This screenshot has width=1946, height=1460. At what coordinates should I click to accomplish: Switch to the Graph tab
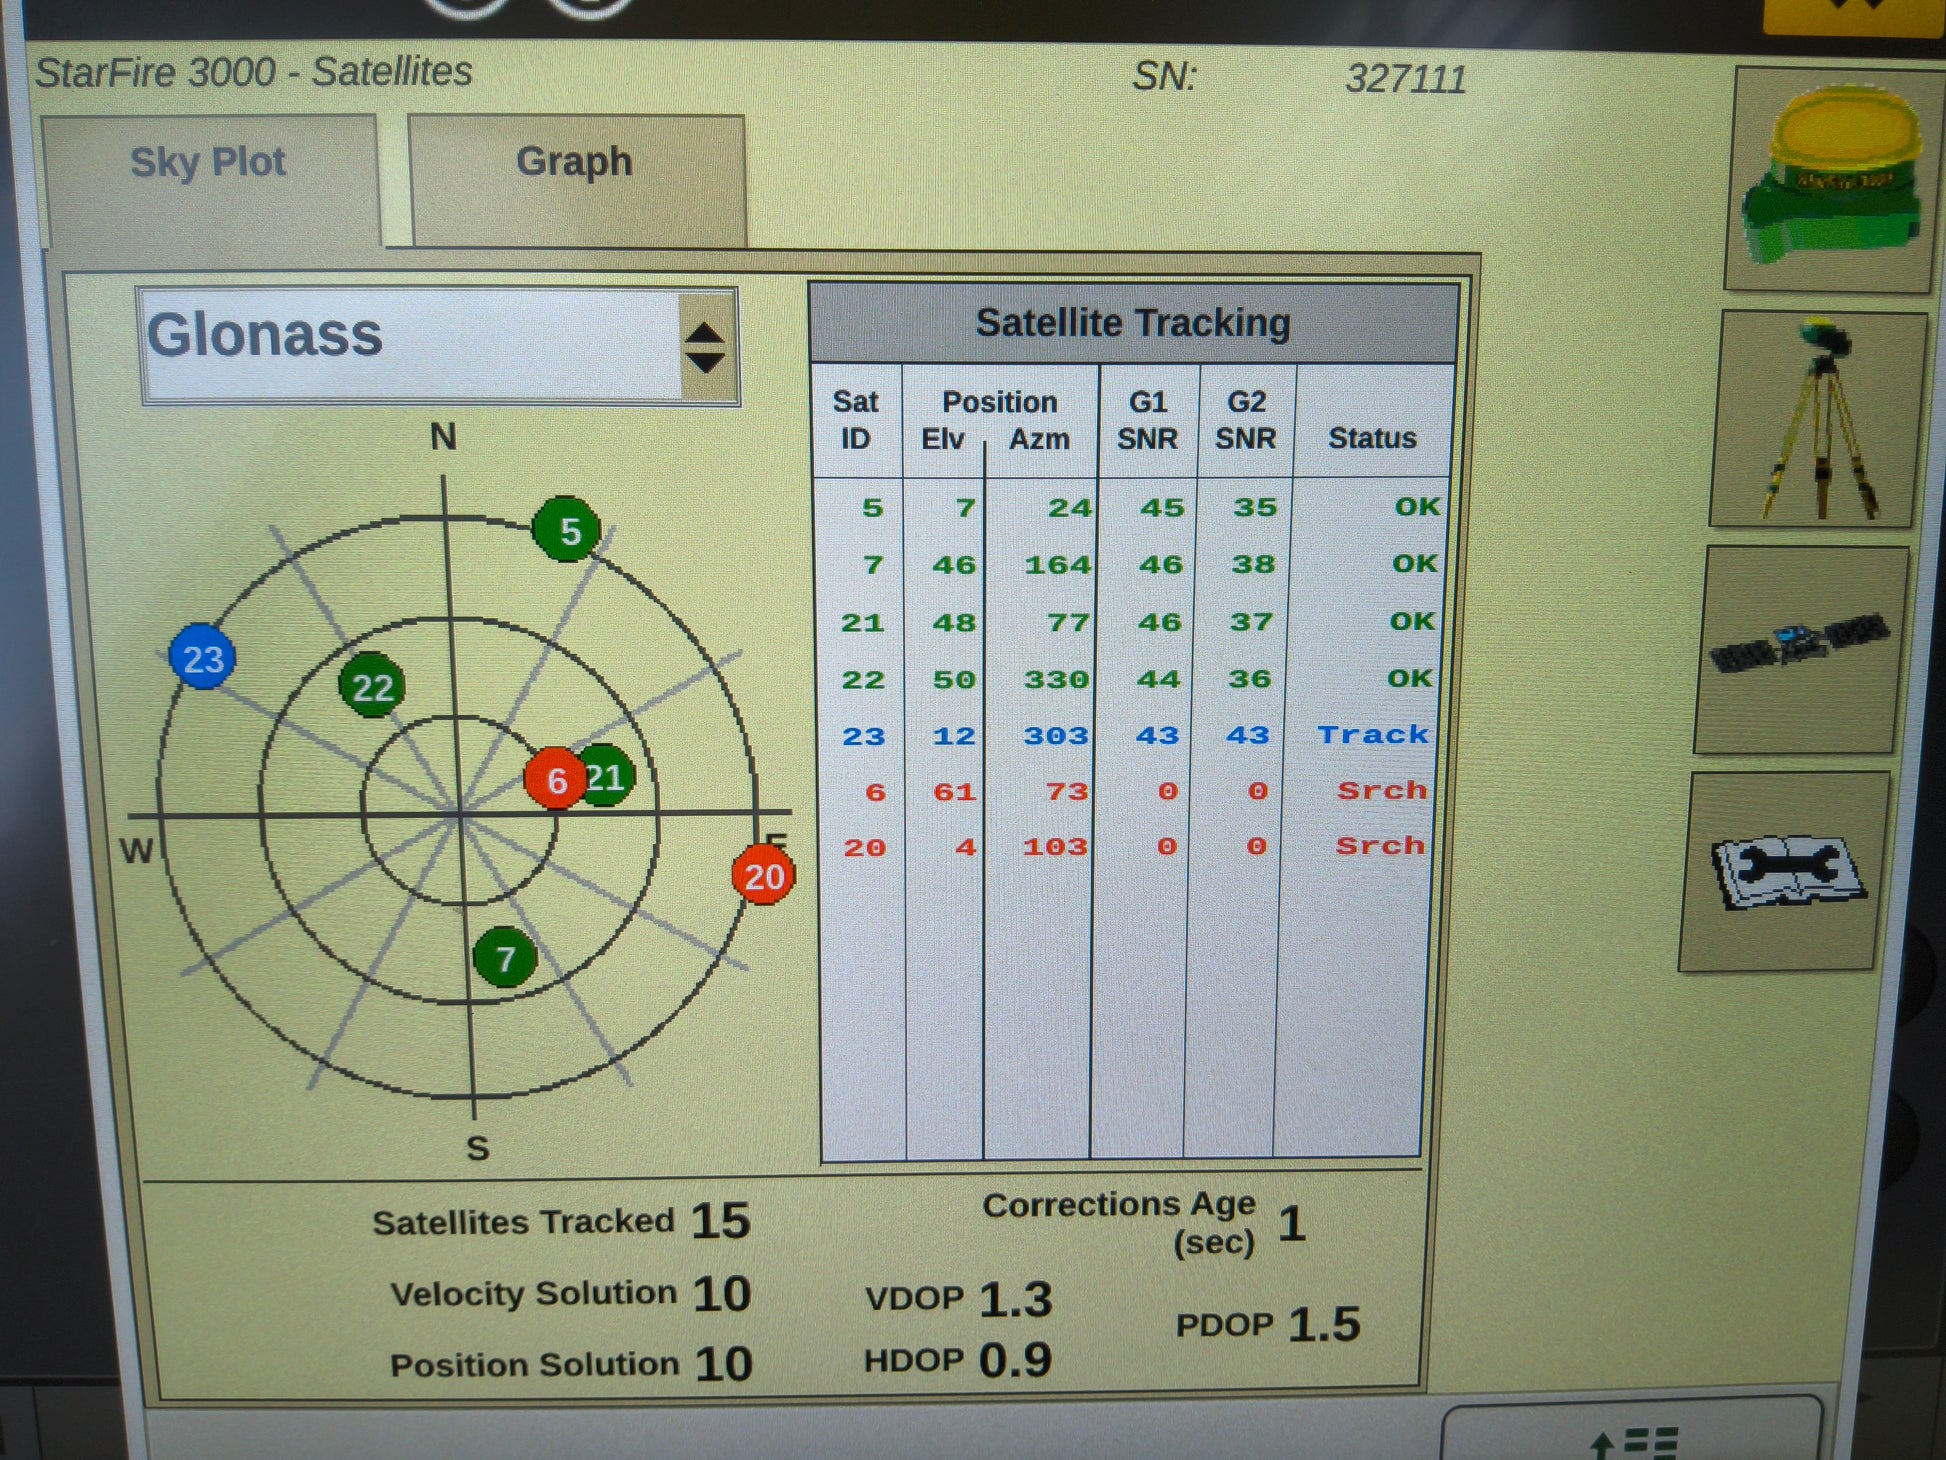[575, 163]
